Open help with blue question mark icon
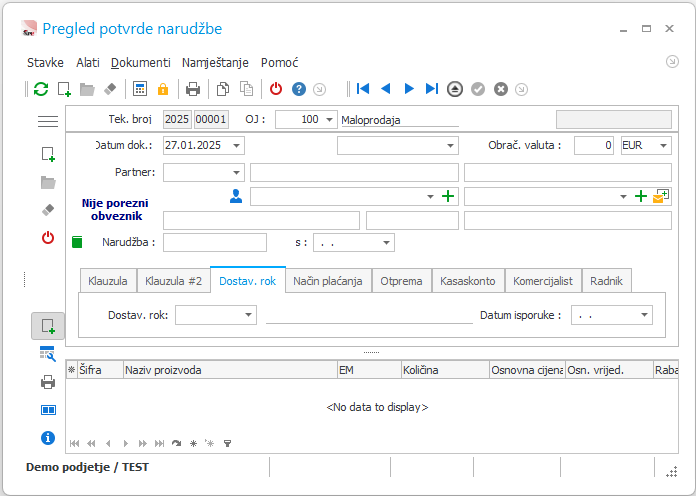 (299, 89)
